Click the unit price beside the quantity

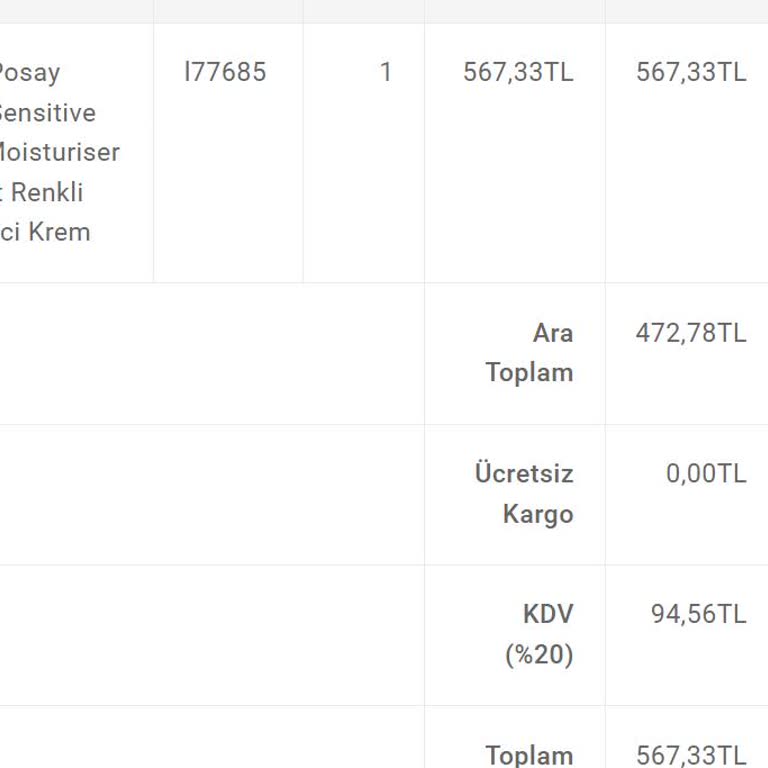tap(518, 73)
